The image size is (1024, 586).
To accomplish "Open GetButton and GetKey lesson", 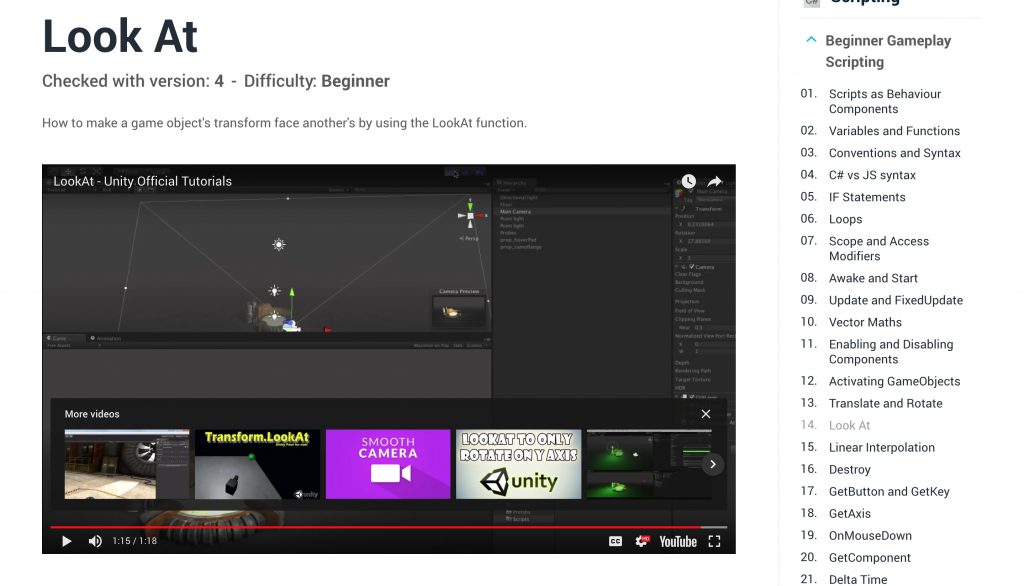I will (x=889, y=492).
